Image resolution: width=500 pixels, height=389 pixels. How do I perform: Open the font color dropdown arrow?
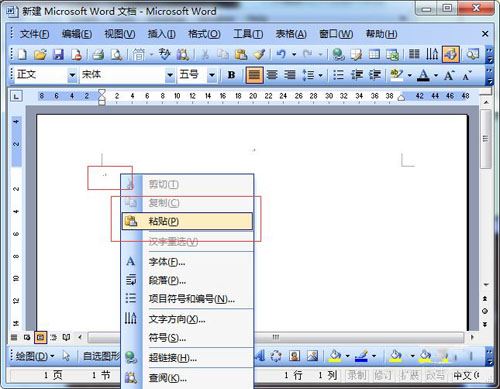(x=436, y=75)
